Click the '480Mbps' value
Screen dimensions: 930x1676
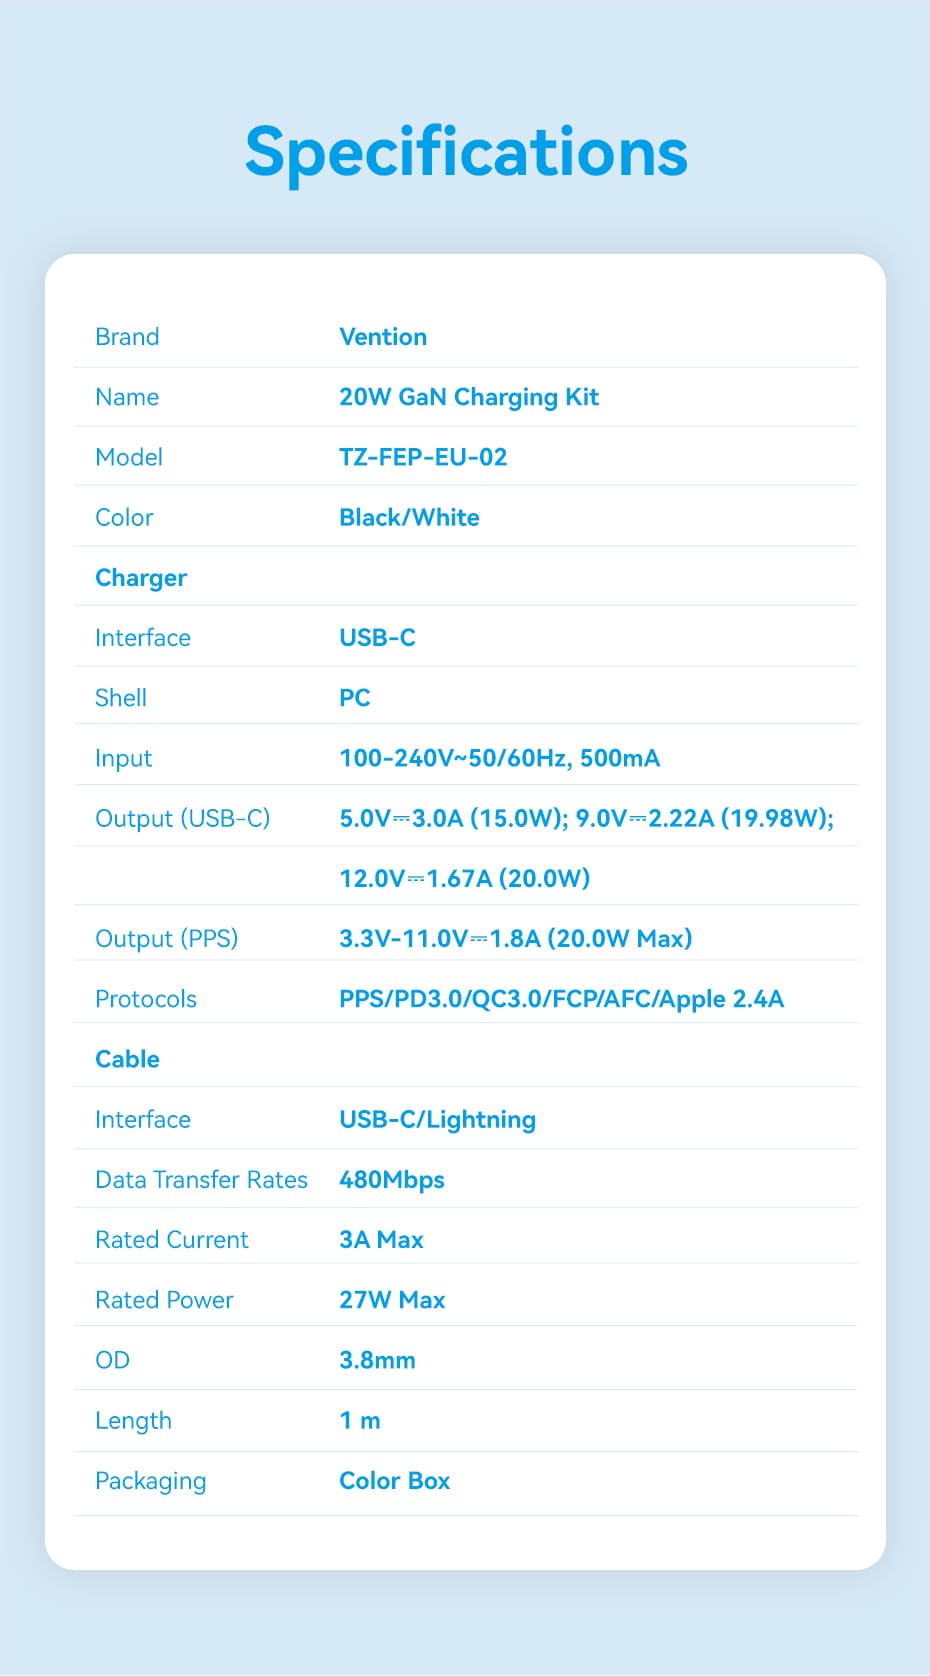coord(392,1181)
